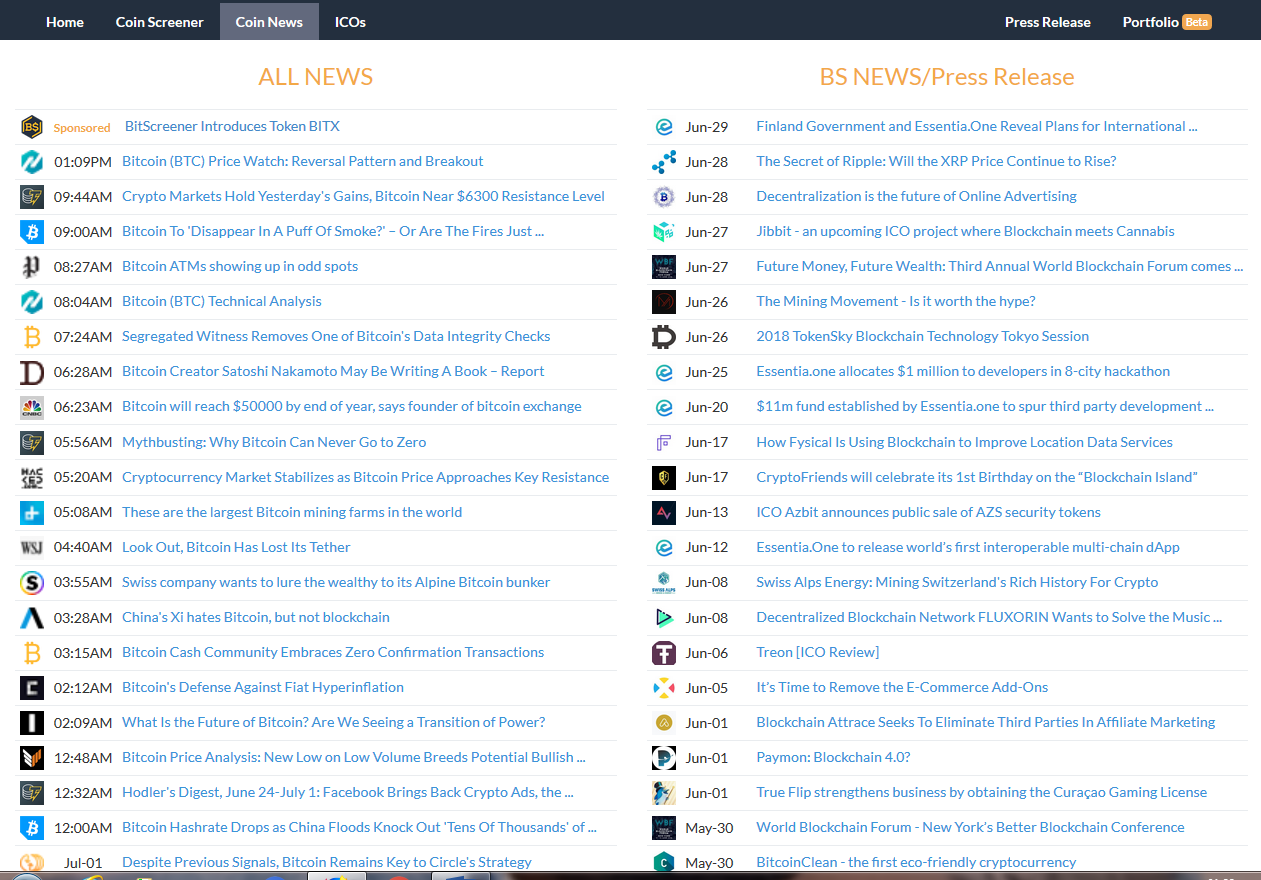Click Treon icon beside 'Treon [ICO Review]'
This screenshot has height=880, width=1261.
664,653
